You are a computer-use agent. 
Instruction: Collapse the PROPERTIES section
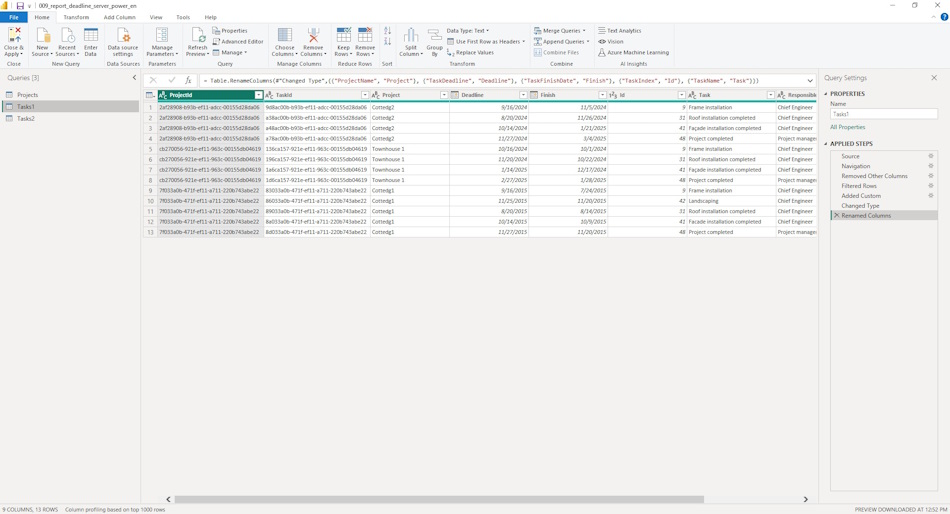pos(826,94)
